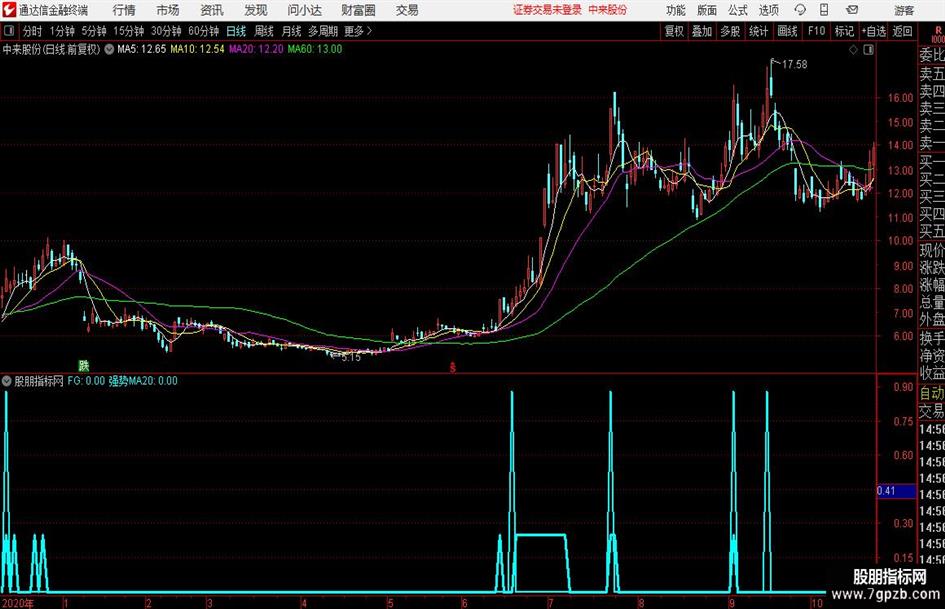Viewport: 945px width, 609px height.
Task: Open the mail envelope icon
Action: coord(852,10)
